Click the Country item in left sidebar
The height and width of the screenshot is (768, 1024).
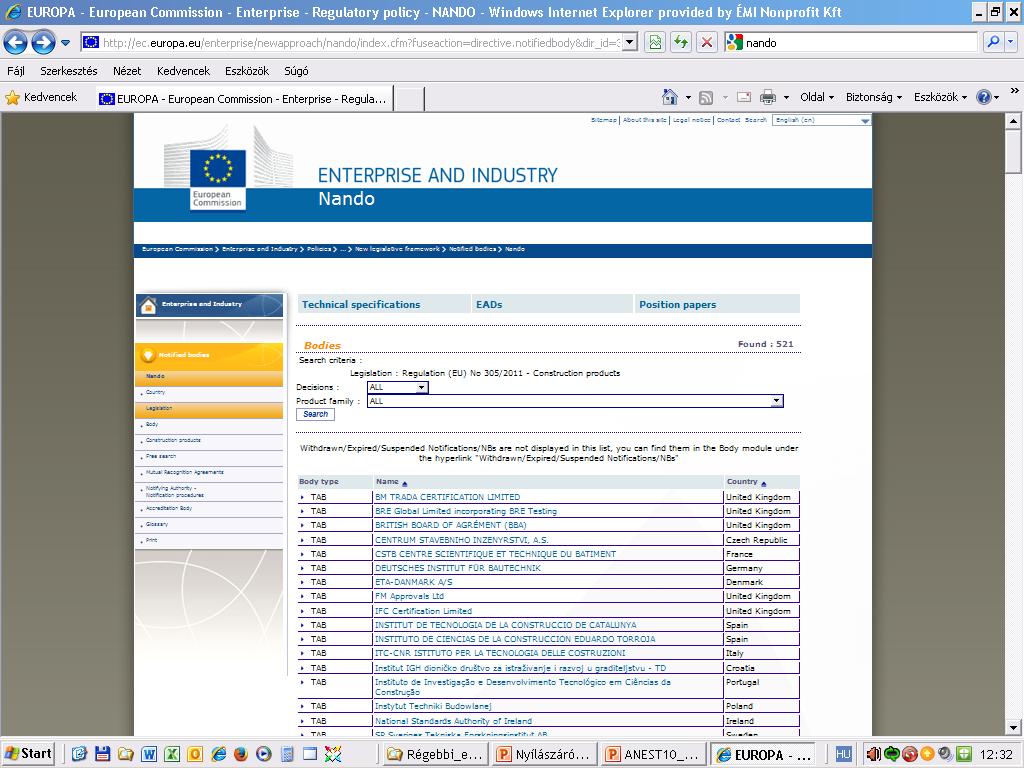click(155, 392)
